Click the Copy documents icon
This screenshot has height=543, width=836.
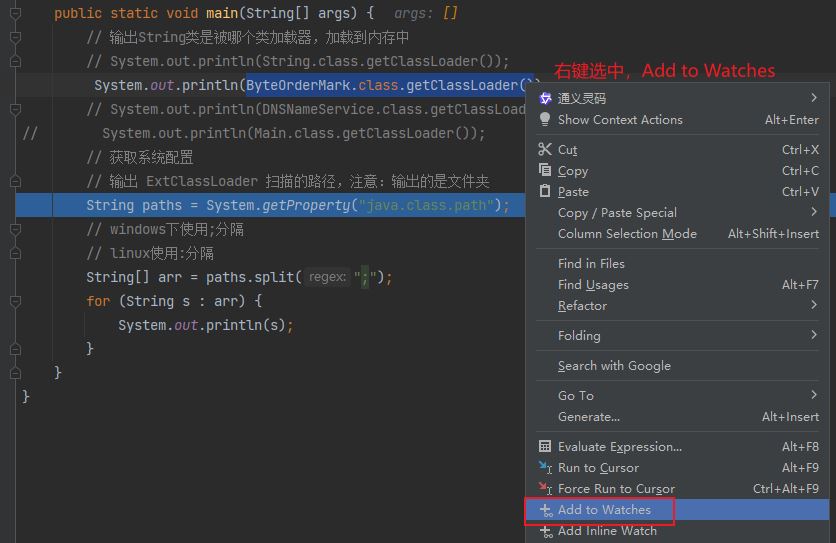(x=545, y=170)
